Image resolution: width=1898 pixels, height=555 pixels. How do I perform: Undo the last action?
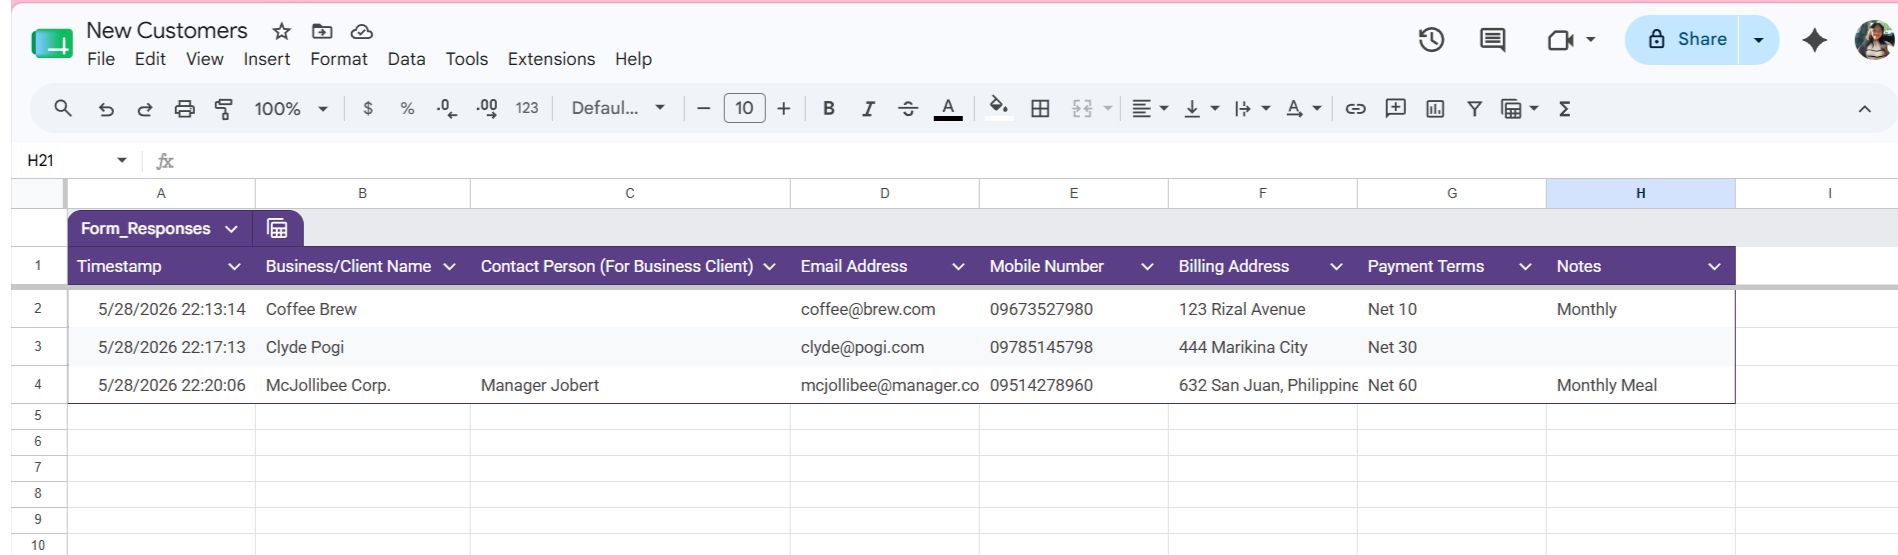[106, 109]
